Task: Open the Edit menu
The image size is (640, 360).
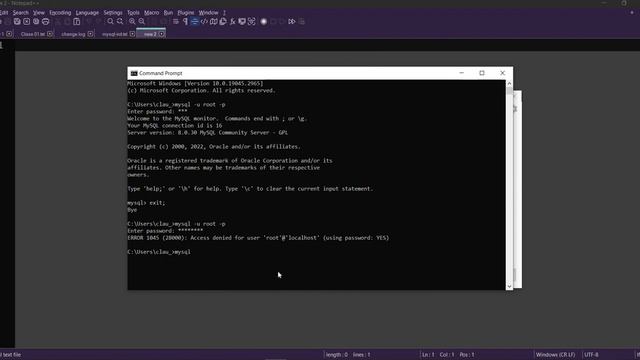Action: pyautogui.click(x=4, y=13)
